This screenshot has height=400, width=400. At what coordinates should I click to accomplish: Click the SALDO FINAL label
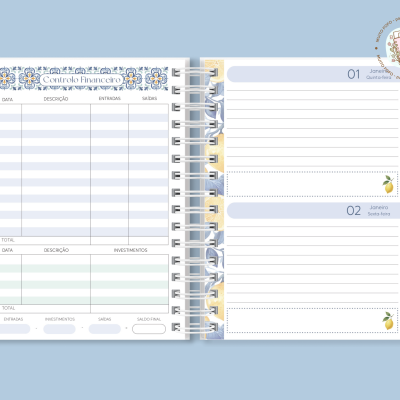(x=149, y=319)
